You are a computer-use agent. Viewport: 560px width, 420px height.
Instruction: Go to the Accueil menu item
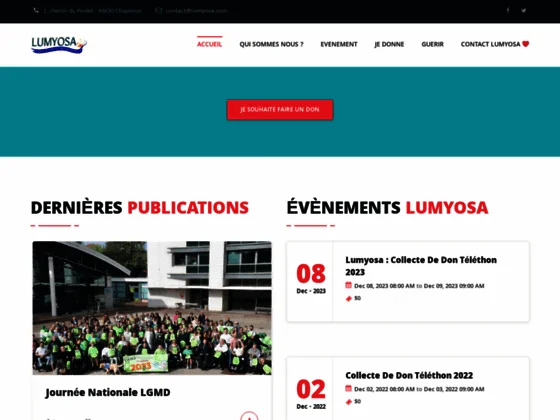(x=210, y=44)
